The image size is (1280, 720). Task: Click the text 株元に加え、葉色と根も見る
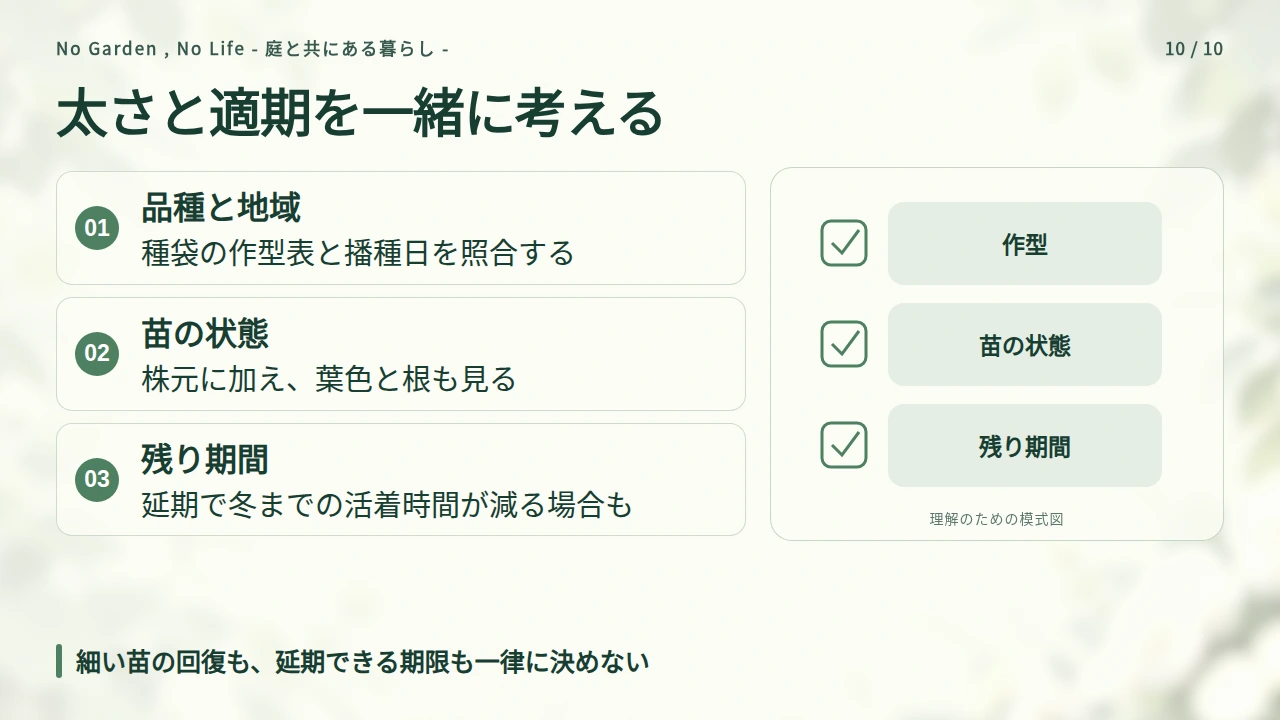click(329, 379)
